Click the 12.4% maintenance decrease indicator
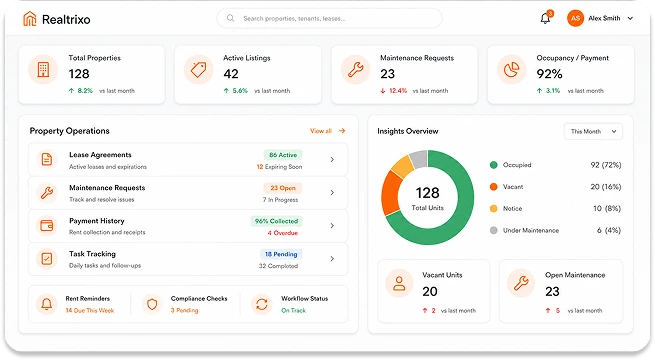 tap(394, 91)
